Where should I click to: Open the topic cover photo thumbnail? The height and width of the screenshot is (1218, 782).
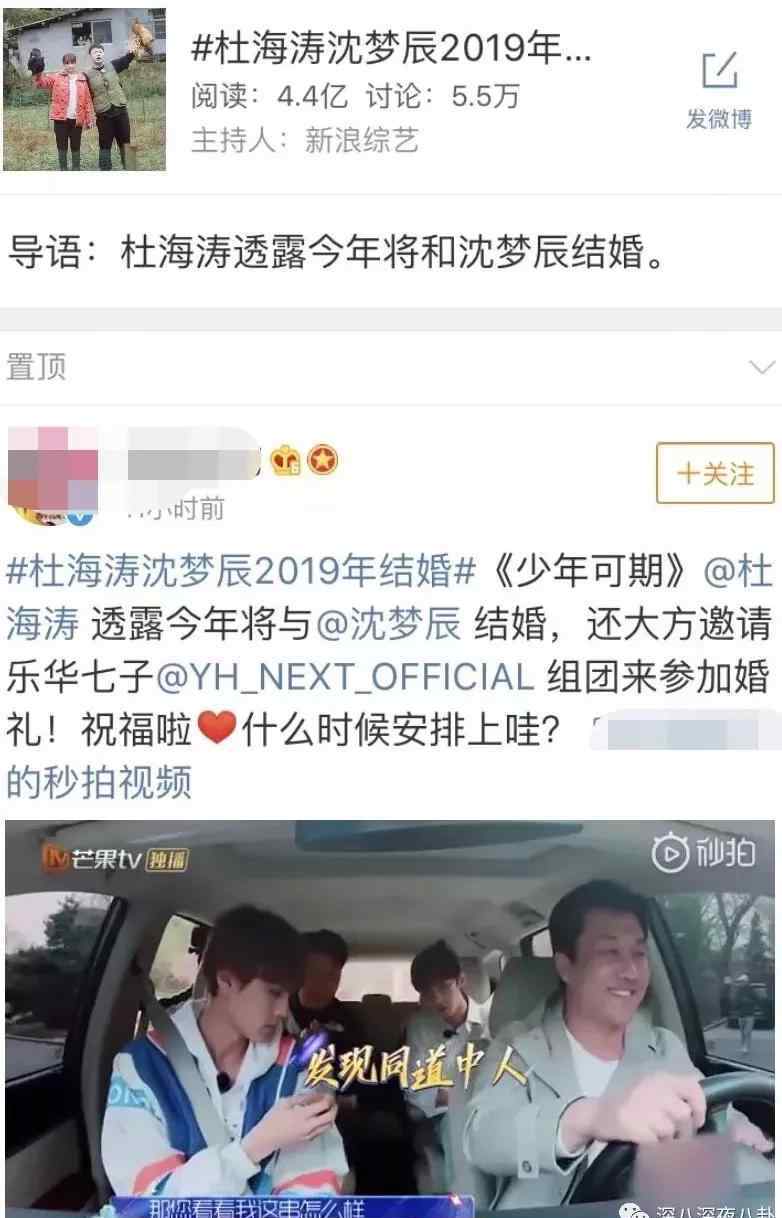point(84,89)
